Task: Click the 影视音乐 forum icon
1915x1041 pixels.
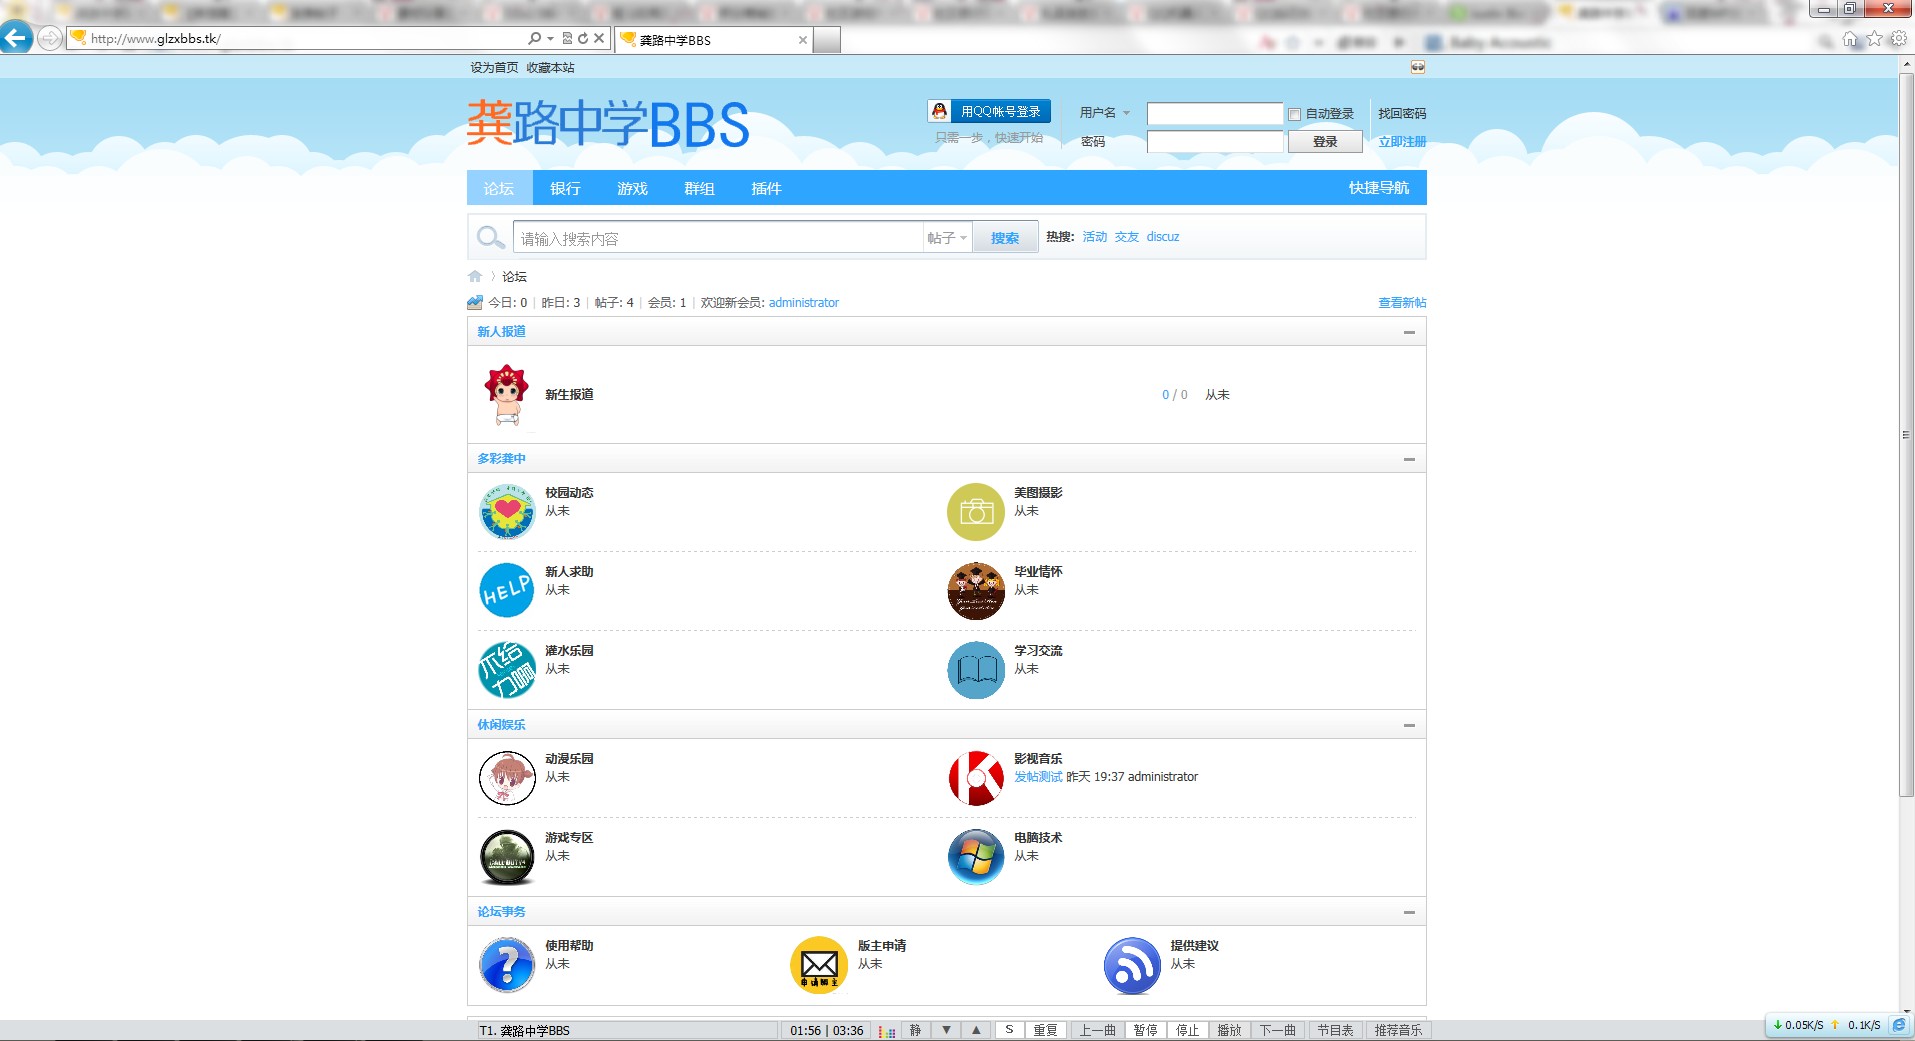Action: click(975, 778)
